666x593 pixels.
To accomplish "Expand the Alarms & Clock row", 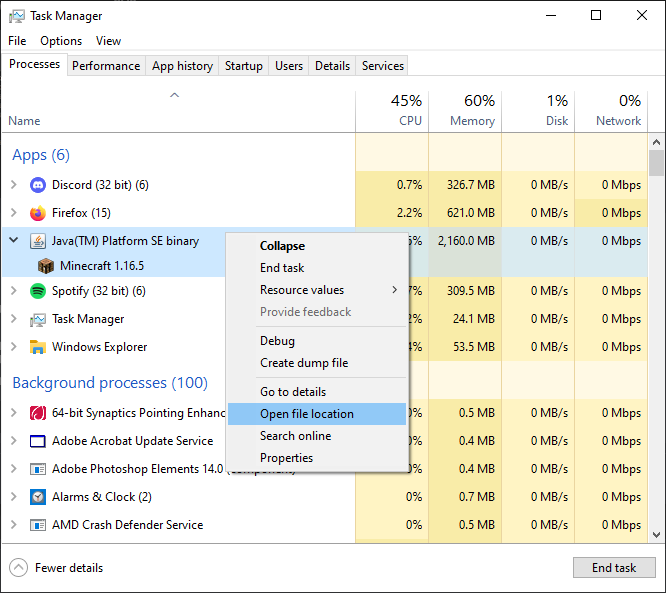I will (x=14, y=497).
